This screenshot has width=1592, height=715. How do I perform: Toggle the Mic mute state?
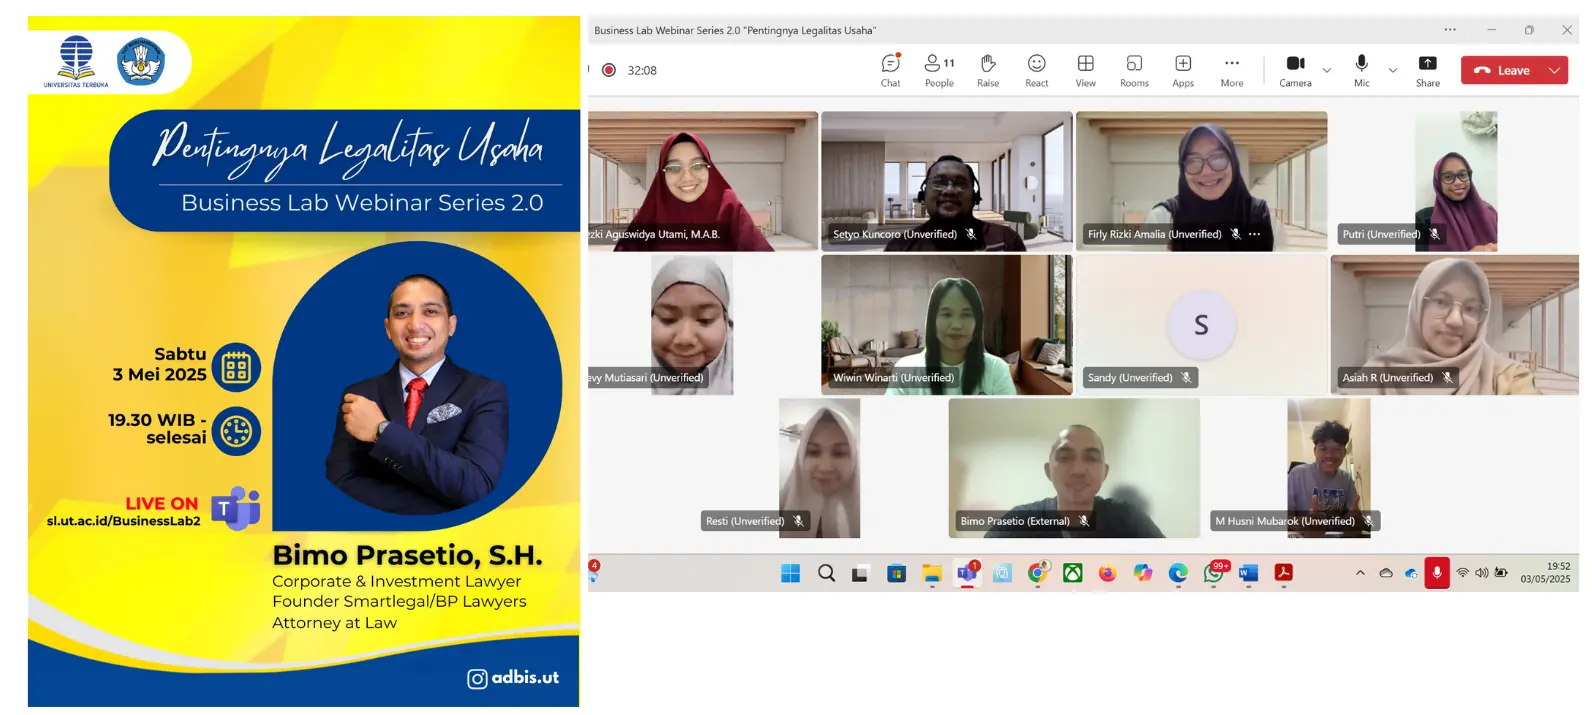pyautogui.click(x=1361, y=70)
